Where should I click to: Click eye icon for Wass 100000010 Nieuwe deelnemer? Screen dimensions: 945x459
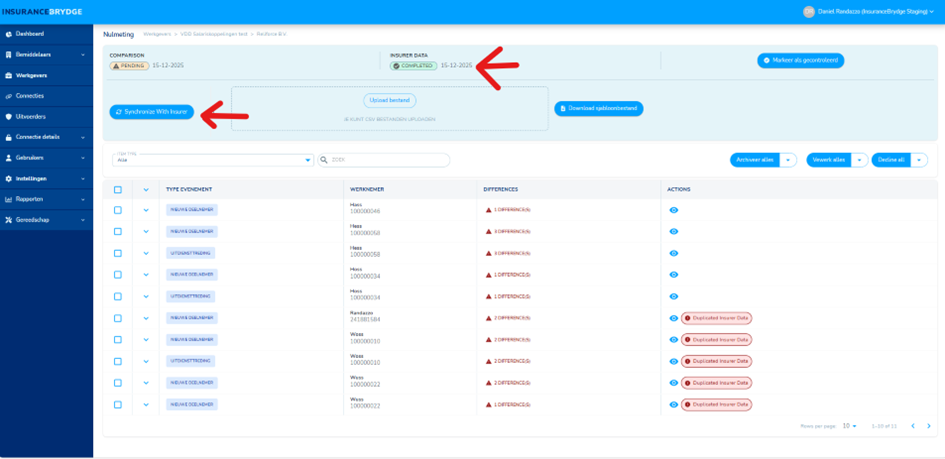click(674, 340)
